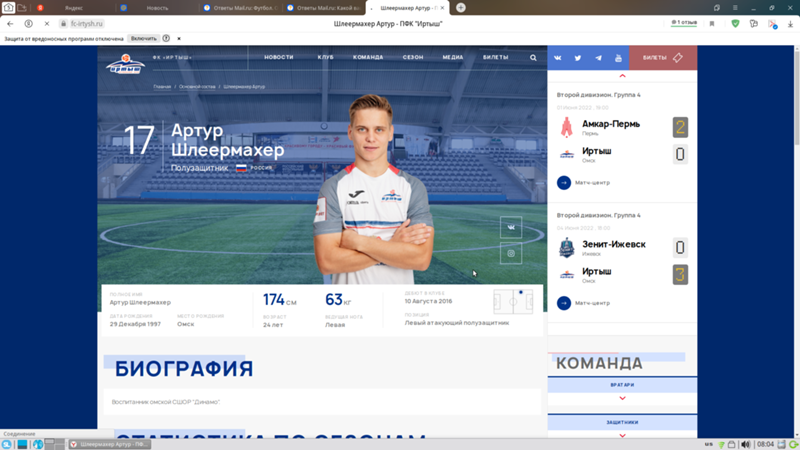This screenshot has height=450, width=800.
Task: Click the 1 отзыв reviews indicator
Action: [x=684, y=23]
